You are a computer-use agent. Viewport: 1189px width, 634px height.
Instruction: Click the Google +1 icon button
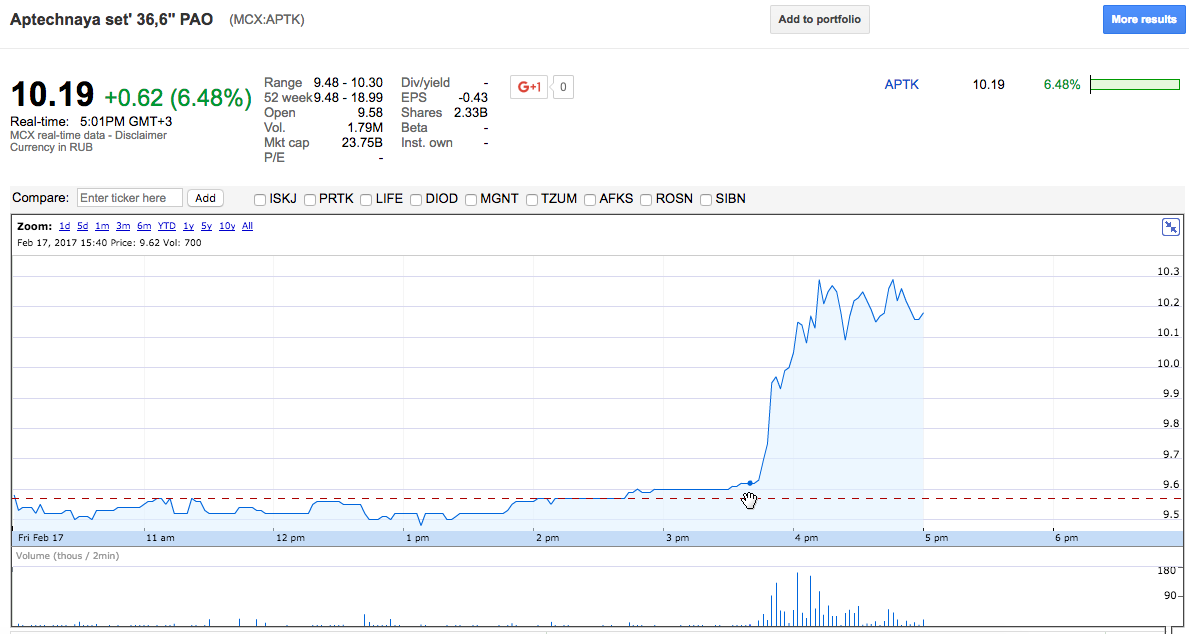click(x=529, y=87)
